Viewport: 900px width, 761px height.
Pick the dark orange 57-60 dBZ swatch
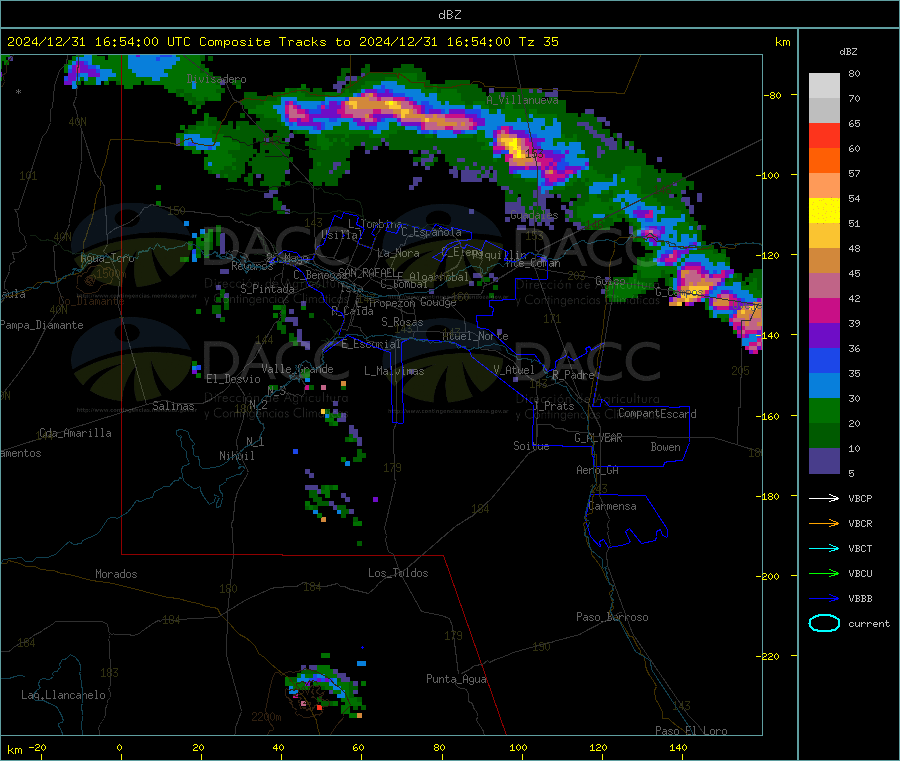824,161
